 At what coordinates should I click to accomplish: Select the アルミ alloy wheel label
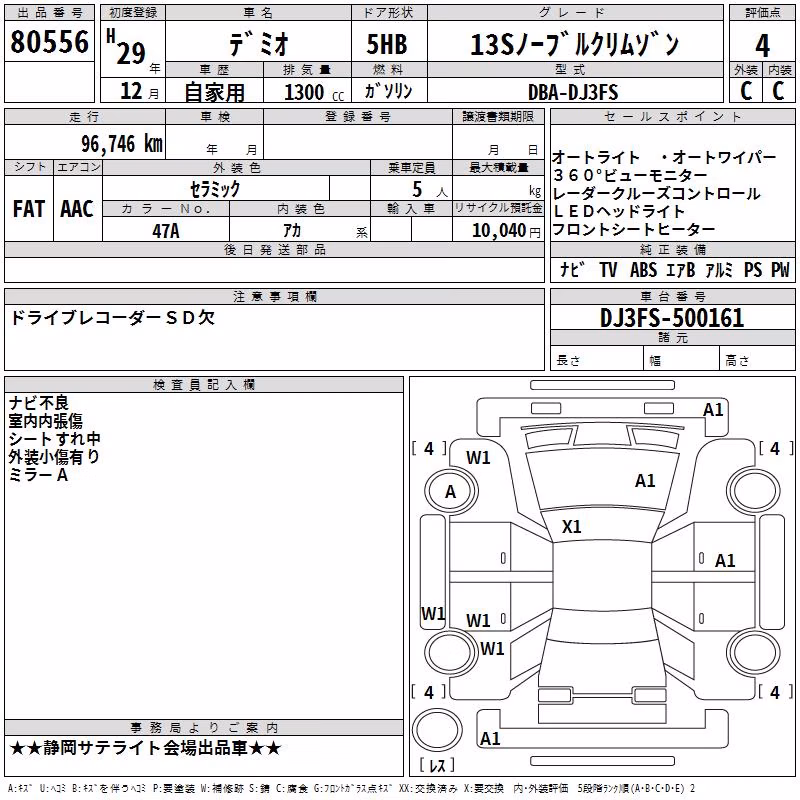[x=719, y=269]
